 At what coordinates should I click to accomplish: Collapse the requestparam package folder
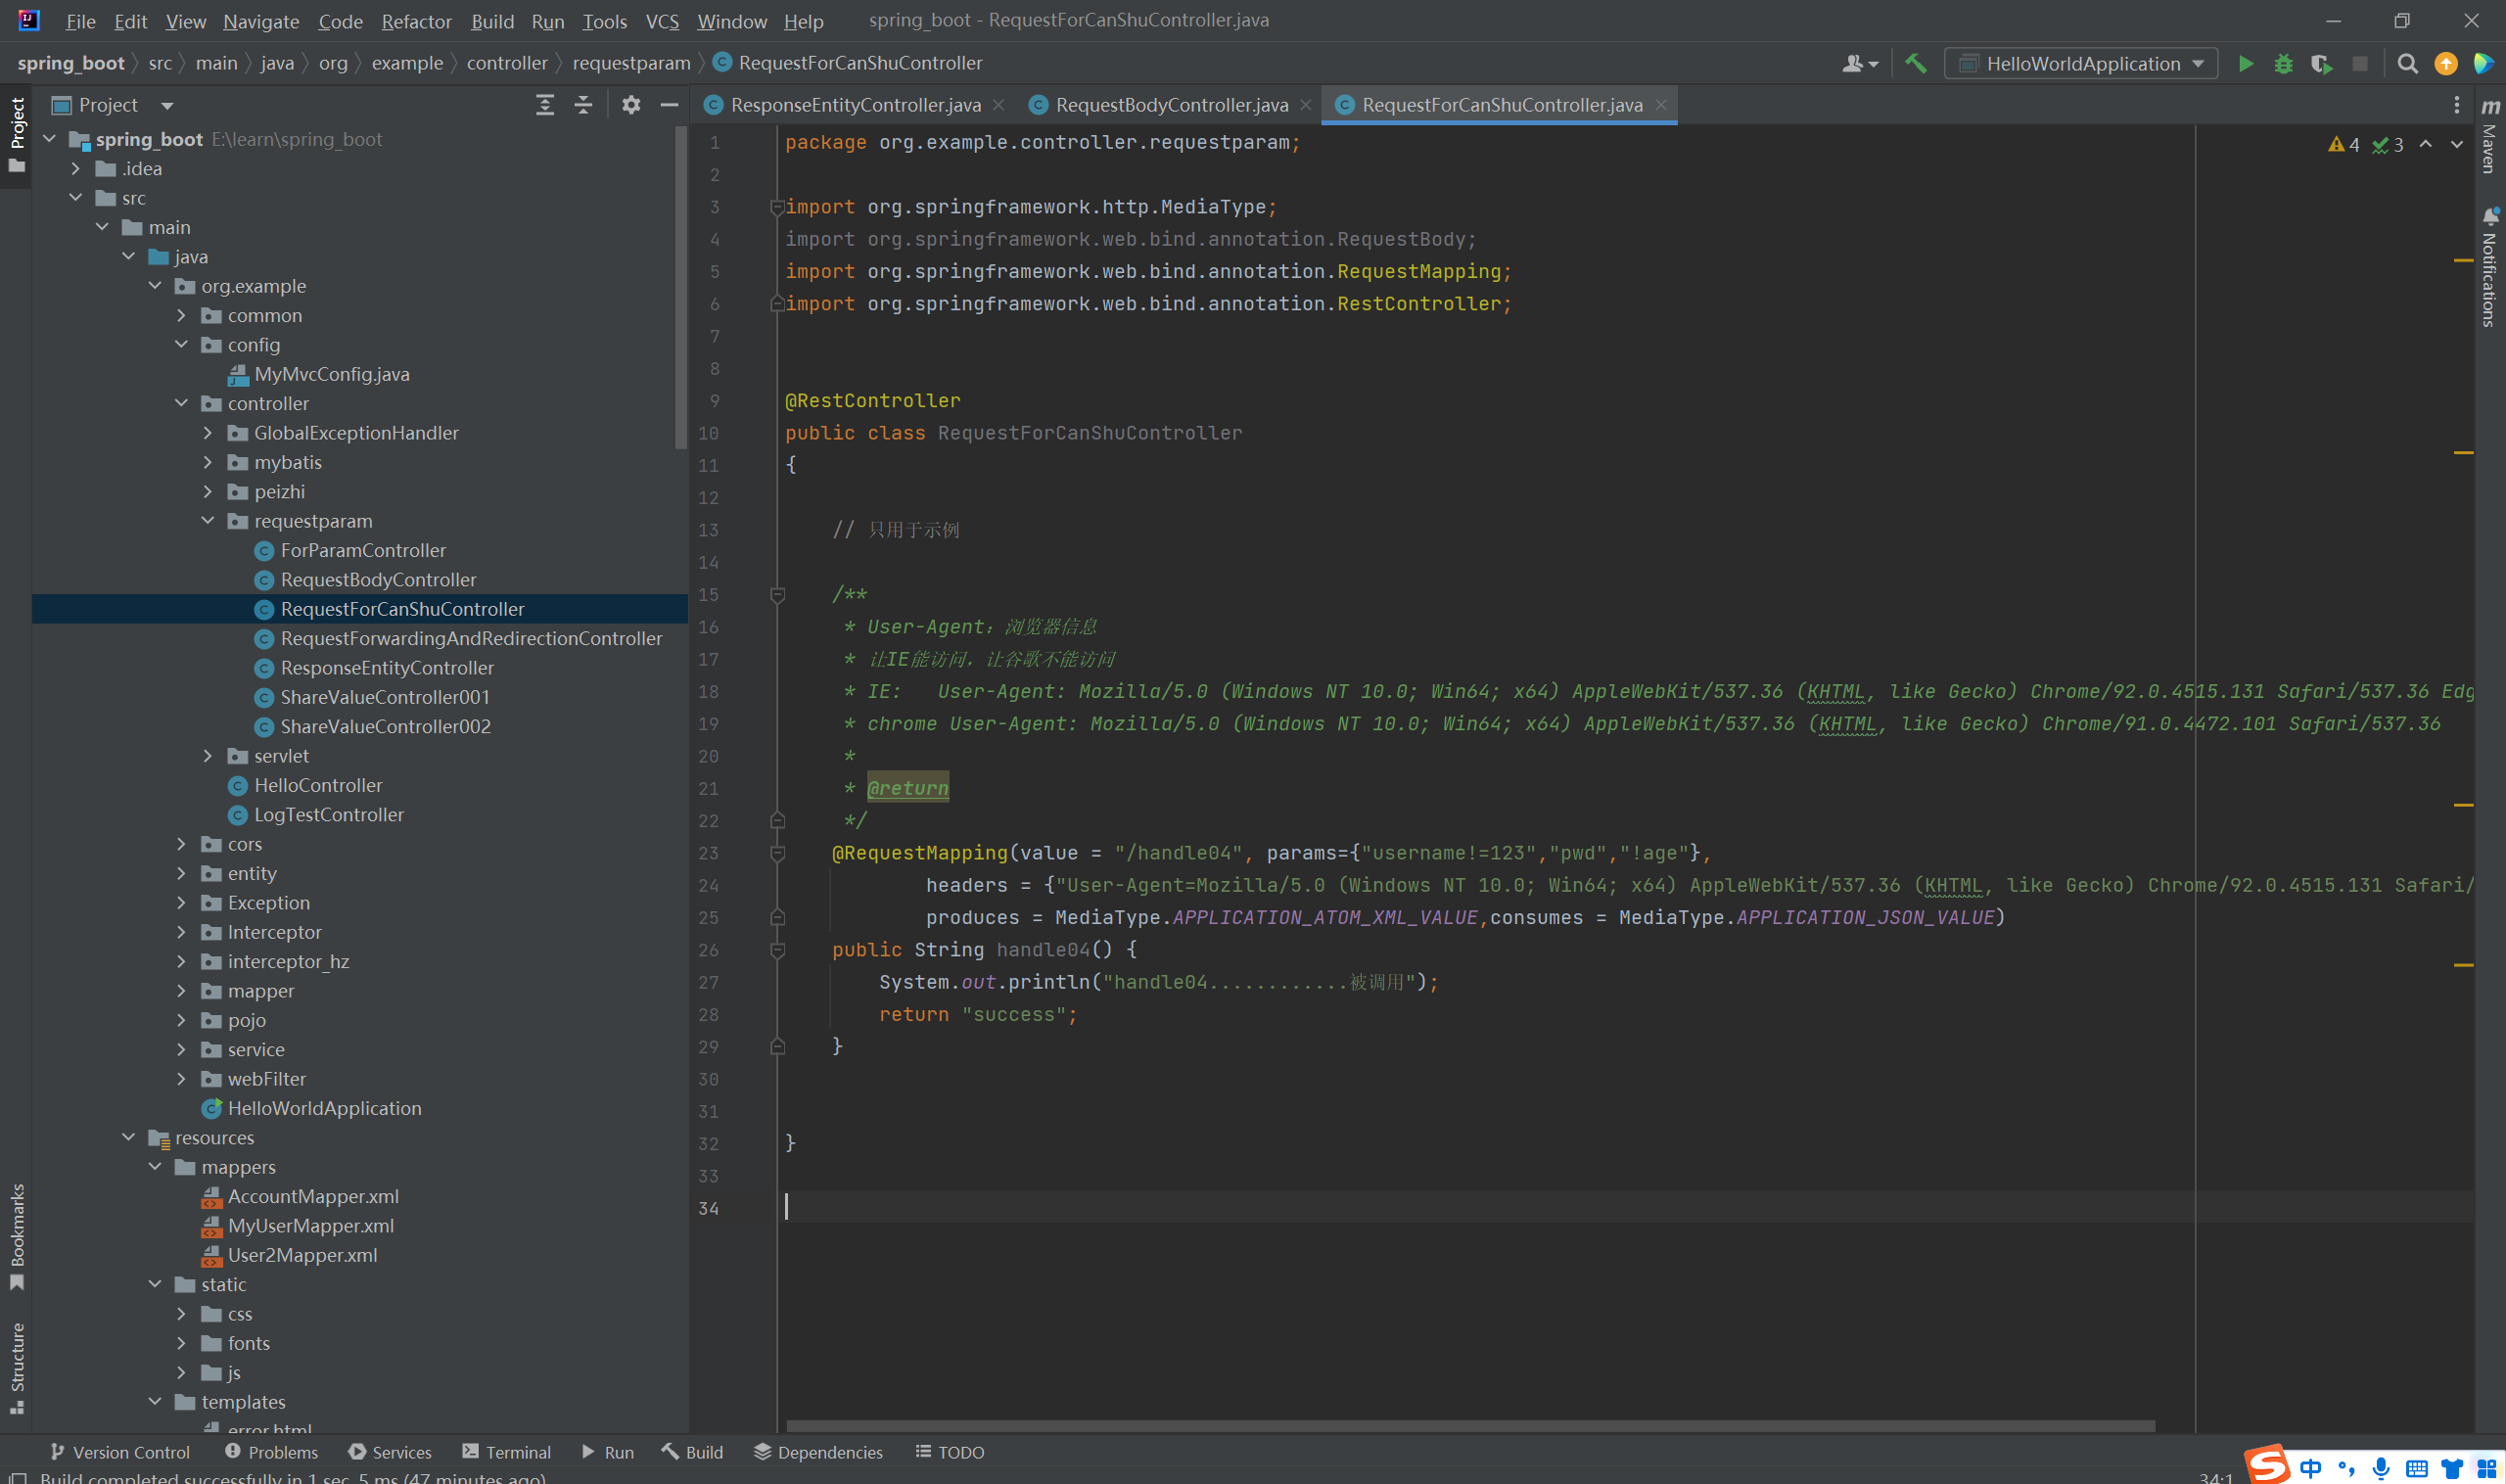pyautogui.click(x=208, y=521)
